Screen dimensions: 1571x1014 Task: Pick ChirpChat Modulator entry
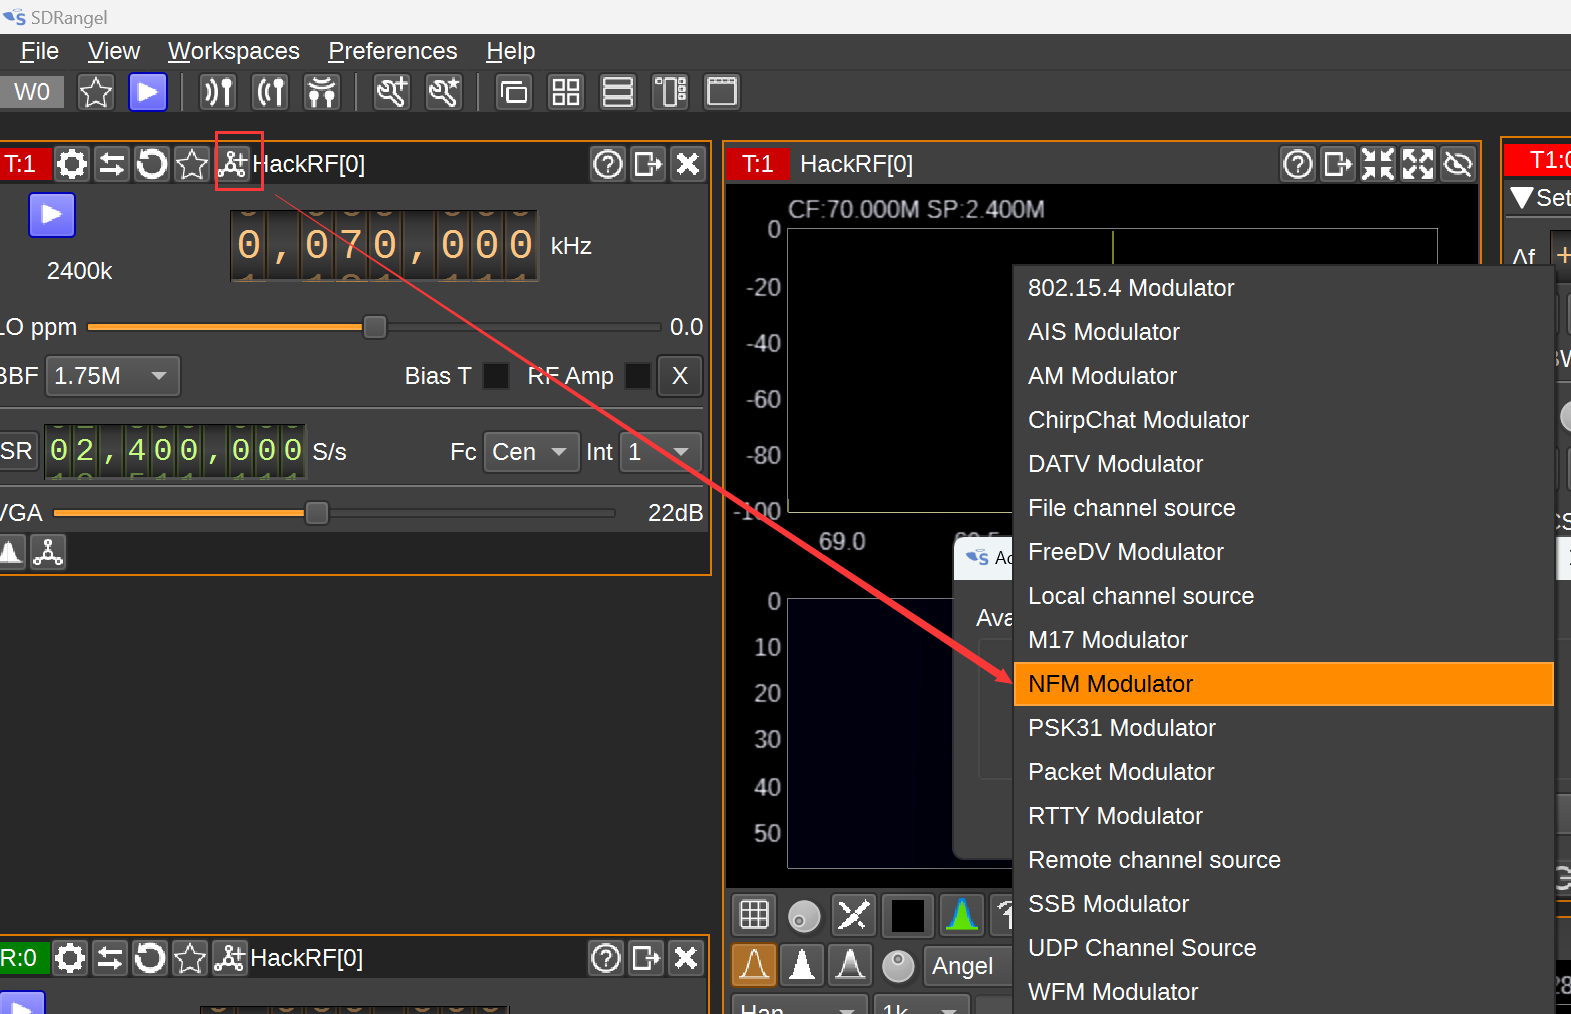1284,420
